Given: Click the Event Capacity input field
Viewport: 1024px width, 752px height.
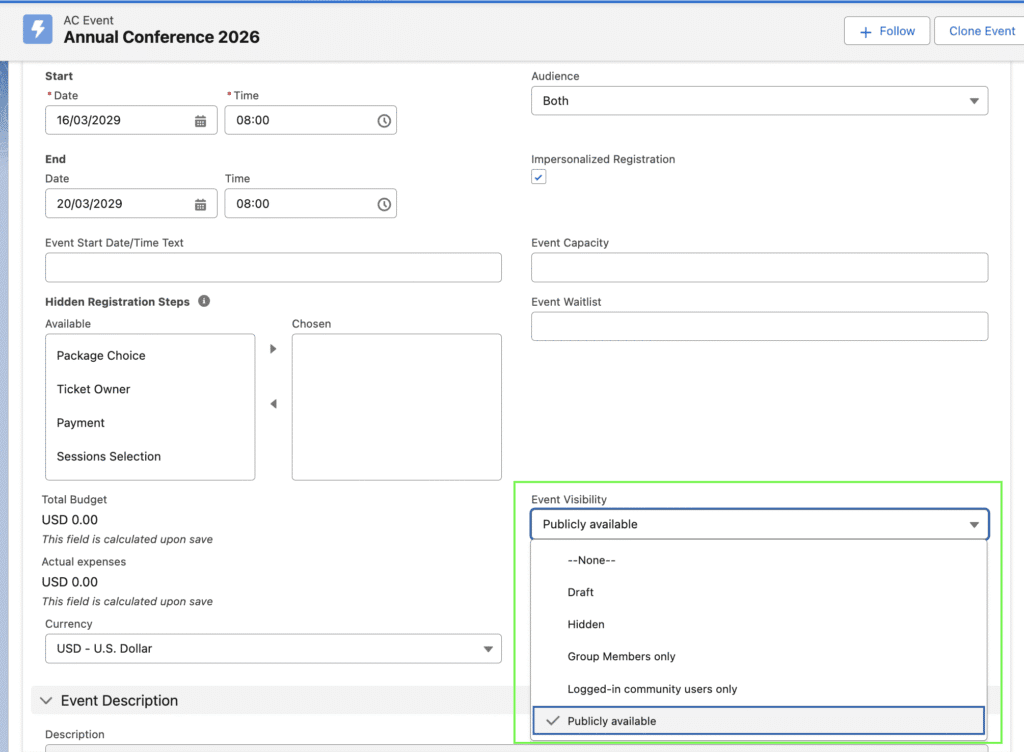Looking at the screenshot, I should (x=758, y=268).
